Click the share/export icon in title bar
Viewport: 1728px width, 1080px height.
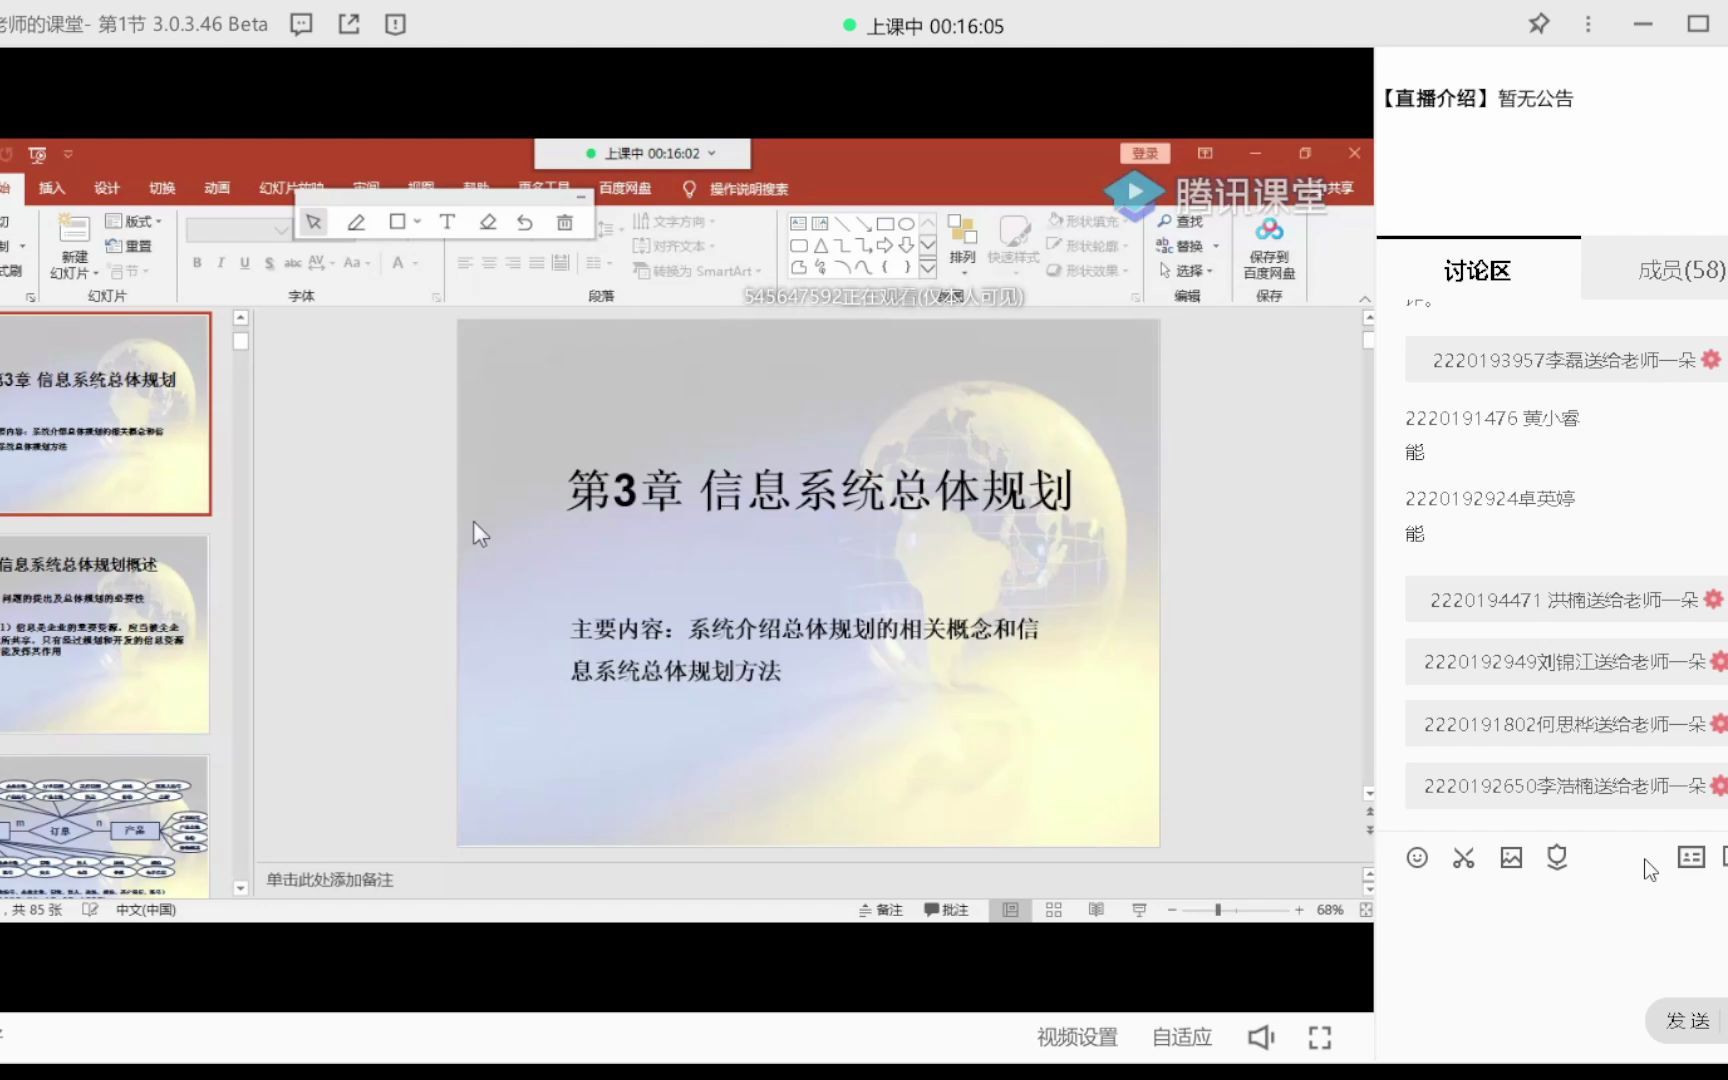(x=349, y=24)
